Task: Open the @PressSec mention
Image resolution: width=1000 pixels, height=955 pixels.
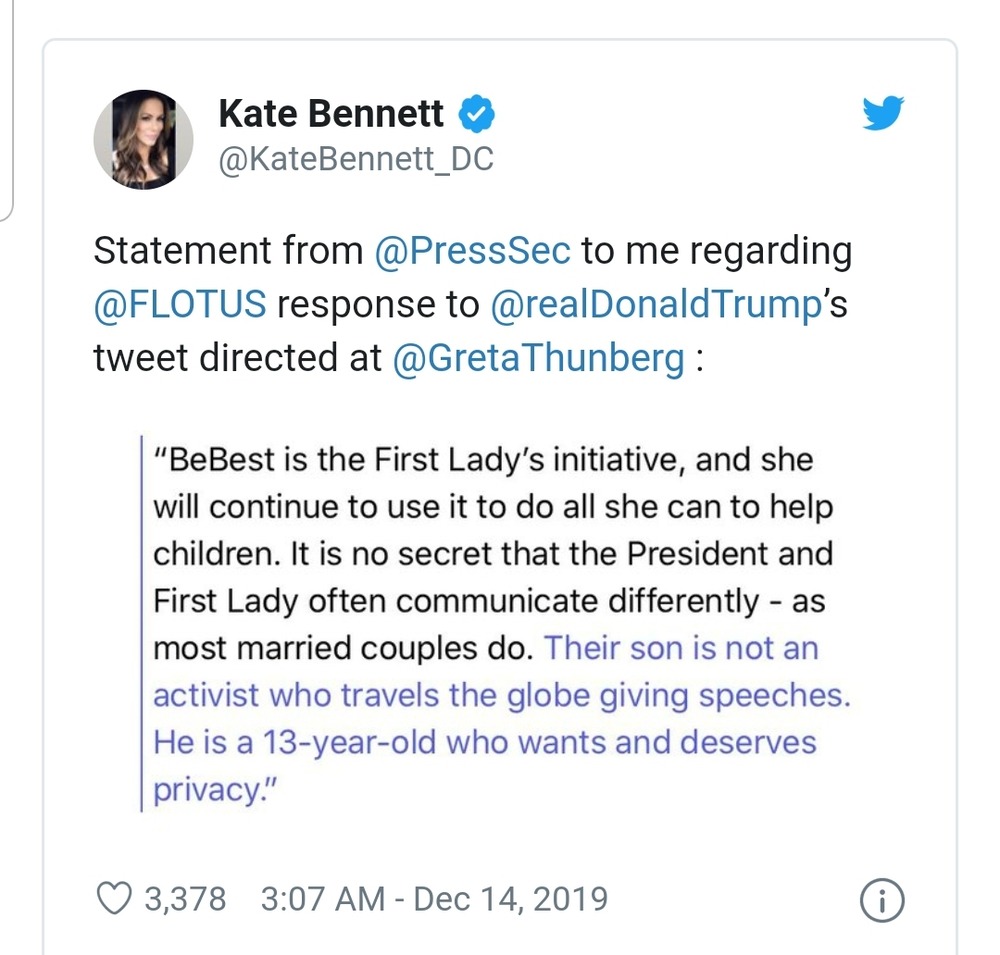Action: point(472,251)
